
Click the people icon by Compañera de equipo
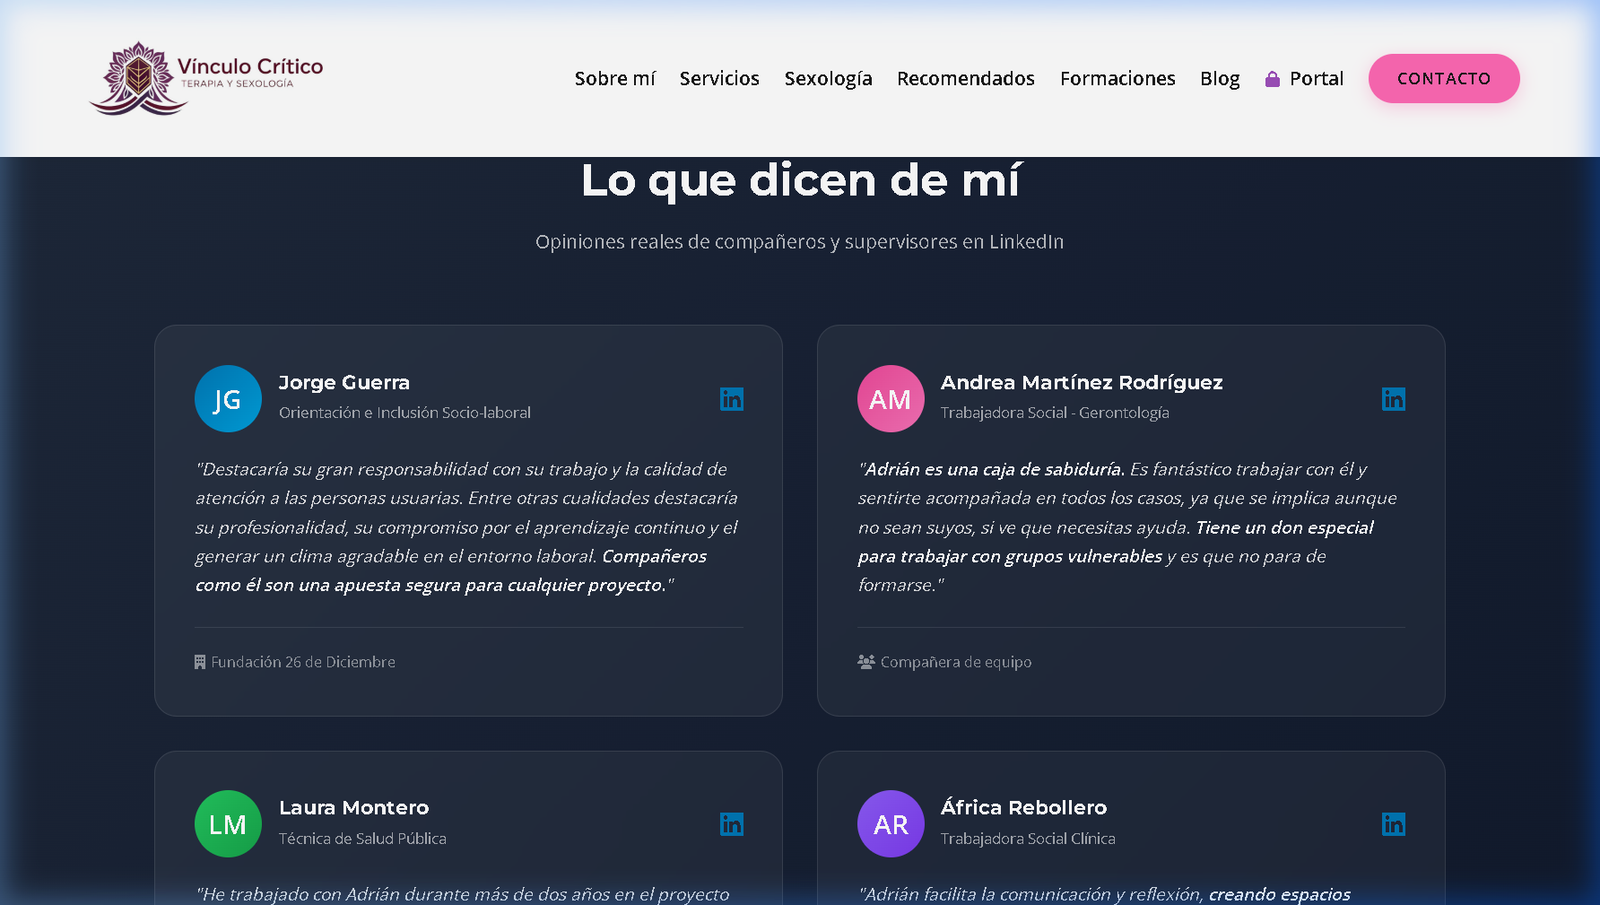pos(866,662)
